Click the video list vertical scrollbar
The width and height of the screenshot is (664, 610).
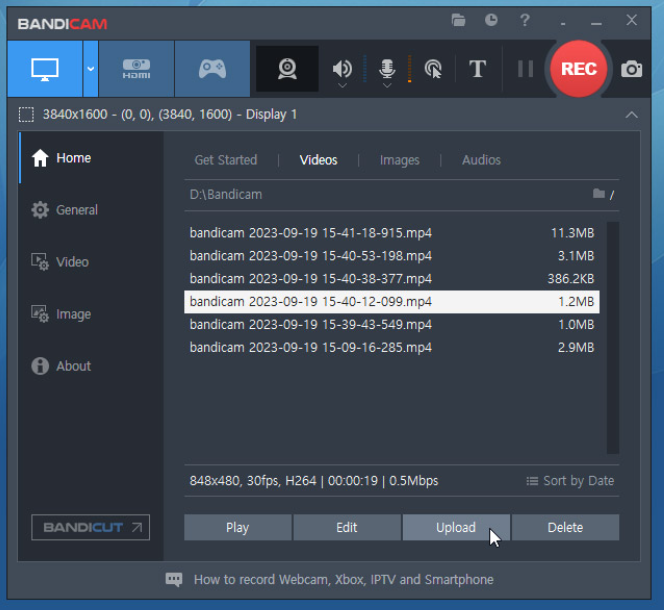(x=613, y=338)
